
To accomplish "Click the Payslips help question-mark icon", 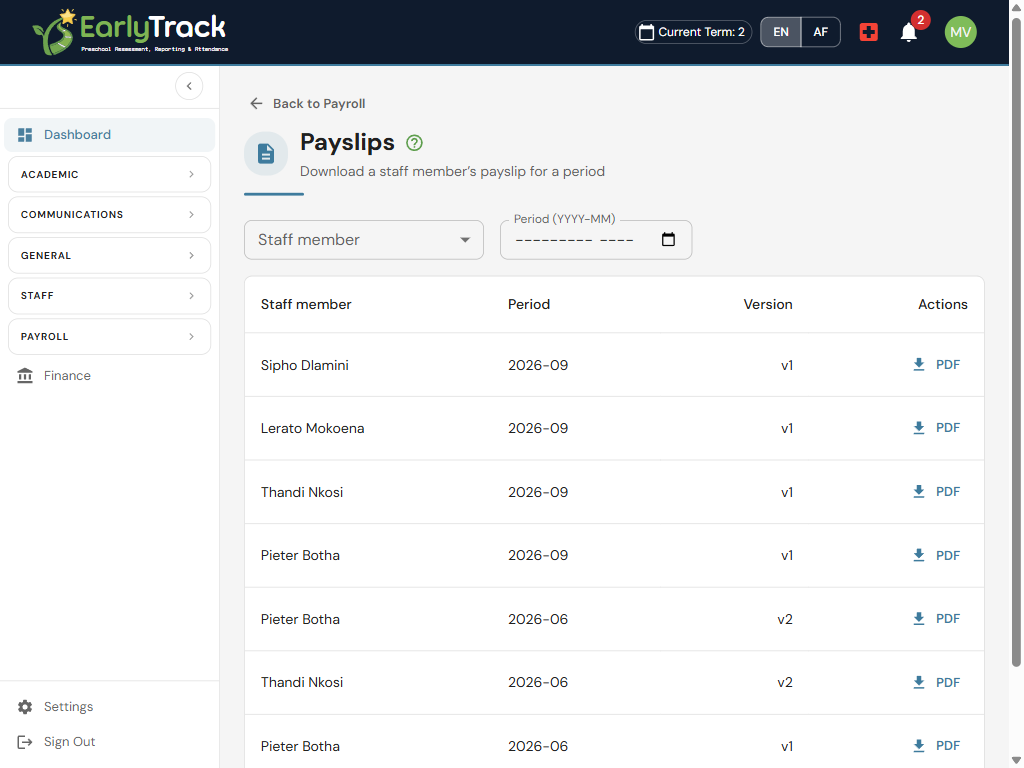I will click(414, 142).
